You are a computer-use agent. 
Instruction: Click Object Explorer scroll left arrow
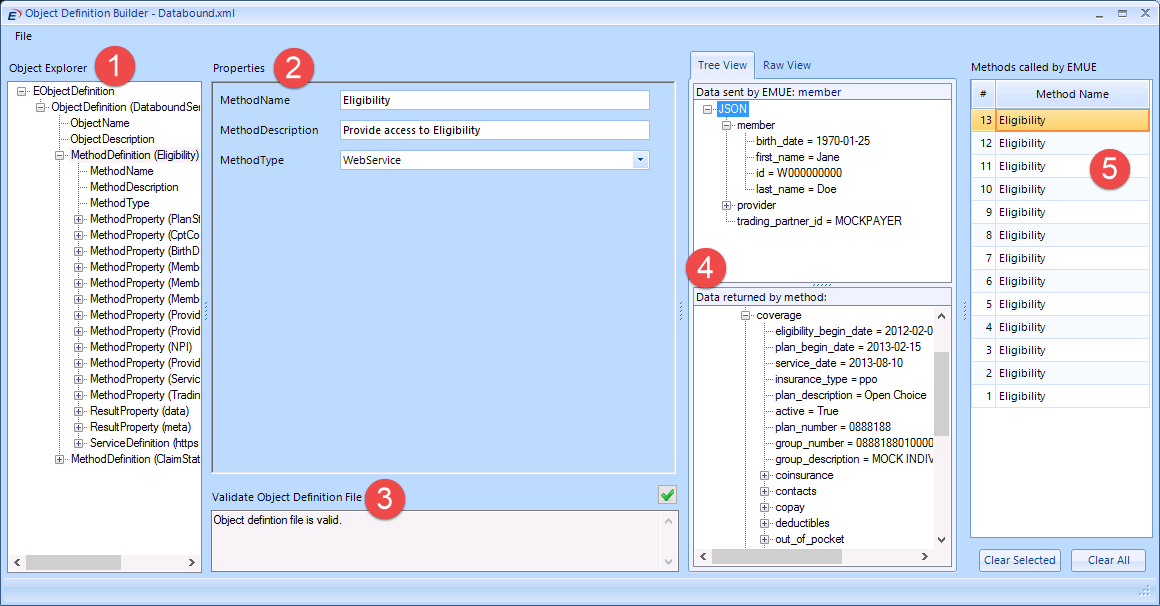click(x=18, y=562)
